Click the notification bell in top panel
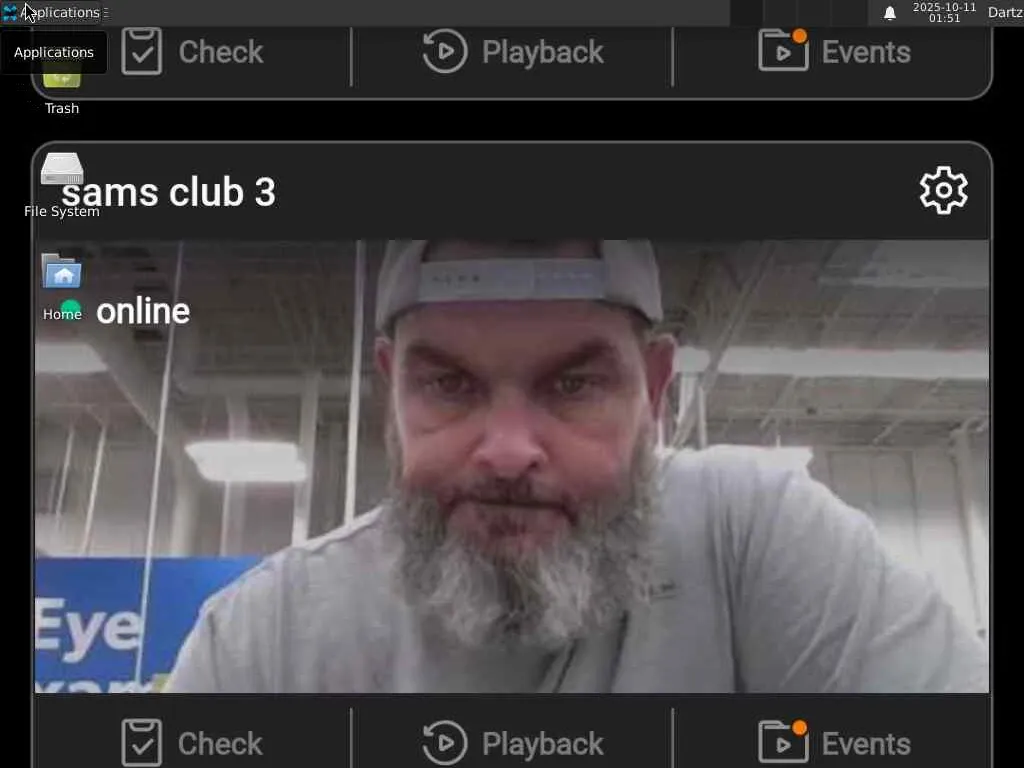 click(x=889, y=13)
